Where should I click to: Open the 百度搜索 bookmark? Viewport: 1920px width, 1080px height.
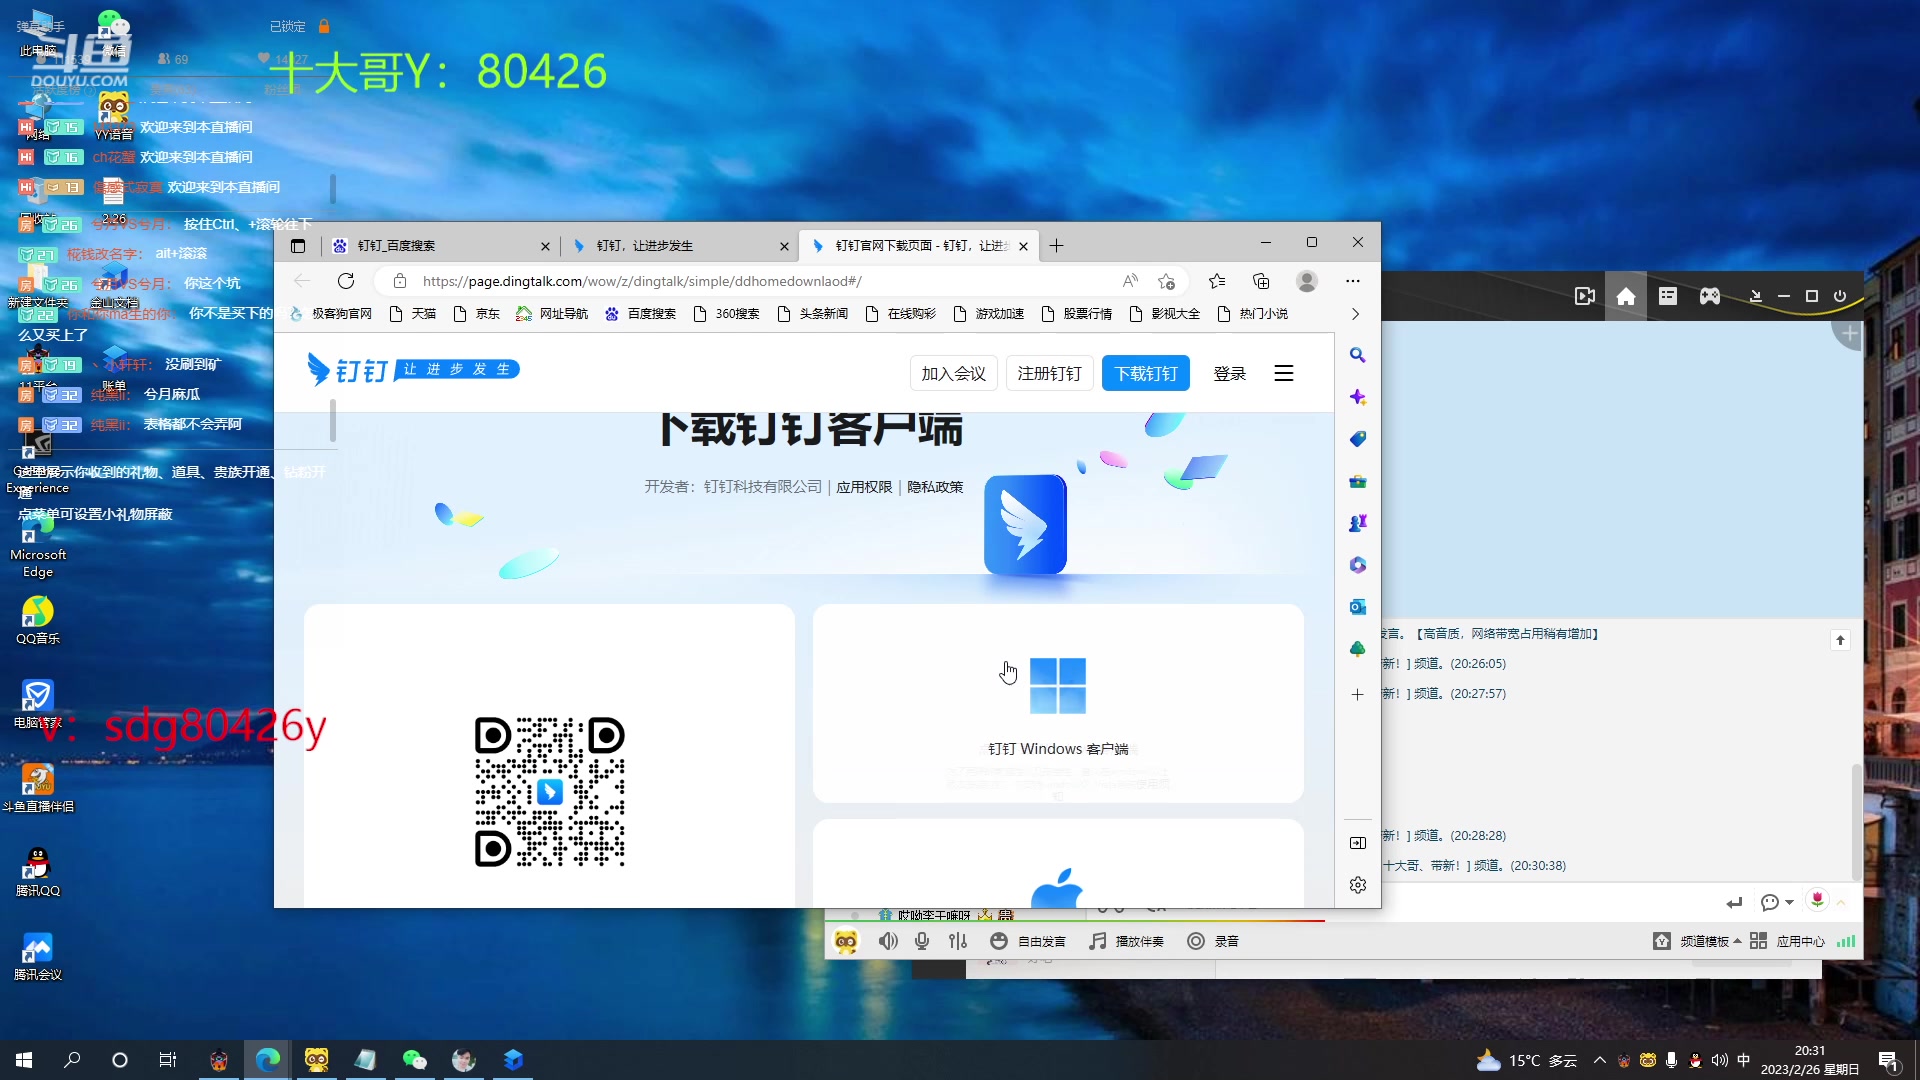click(640, 313)
